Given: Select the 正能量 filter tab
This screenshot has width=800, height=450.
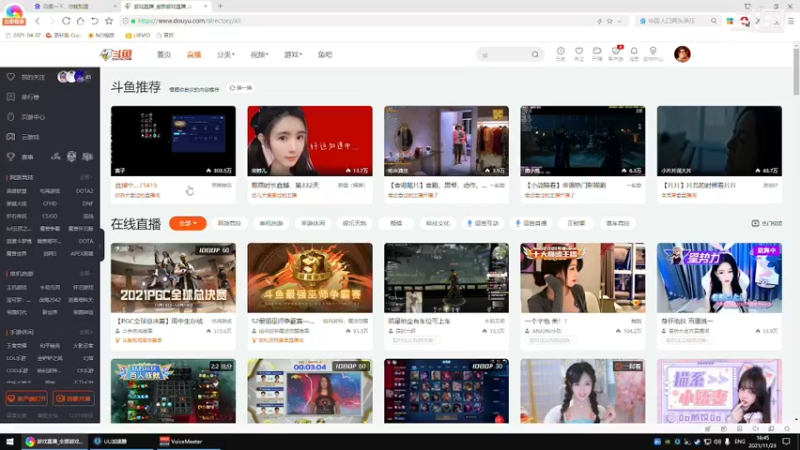Looking at the screenshot, I should [577, 223].
